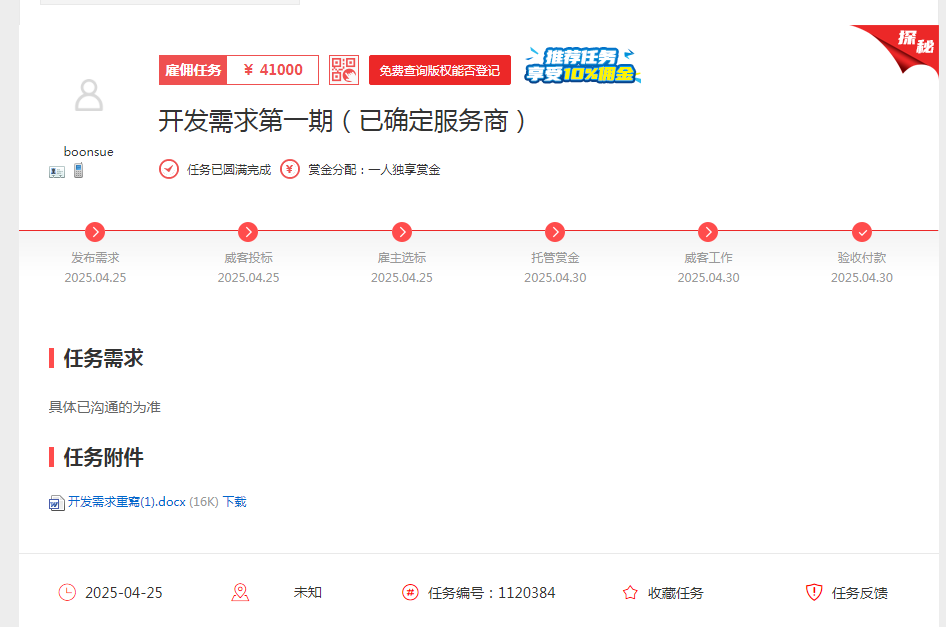Viewport: 946px width, 627px height.
Task: Open the 推荐任务享受10%佣金 banner
Action: pyautogui.click(x=583, y=66)
